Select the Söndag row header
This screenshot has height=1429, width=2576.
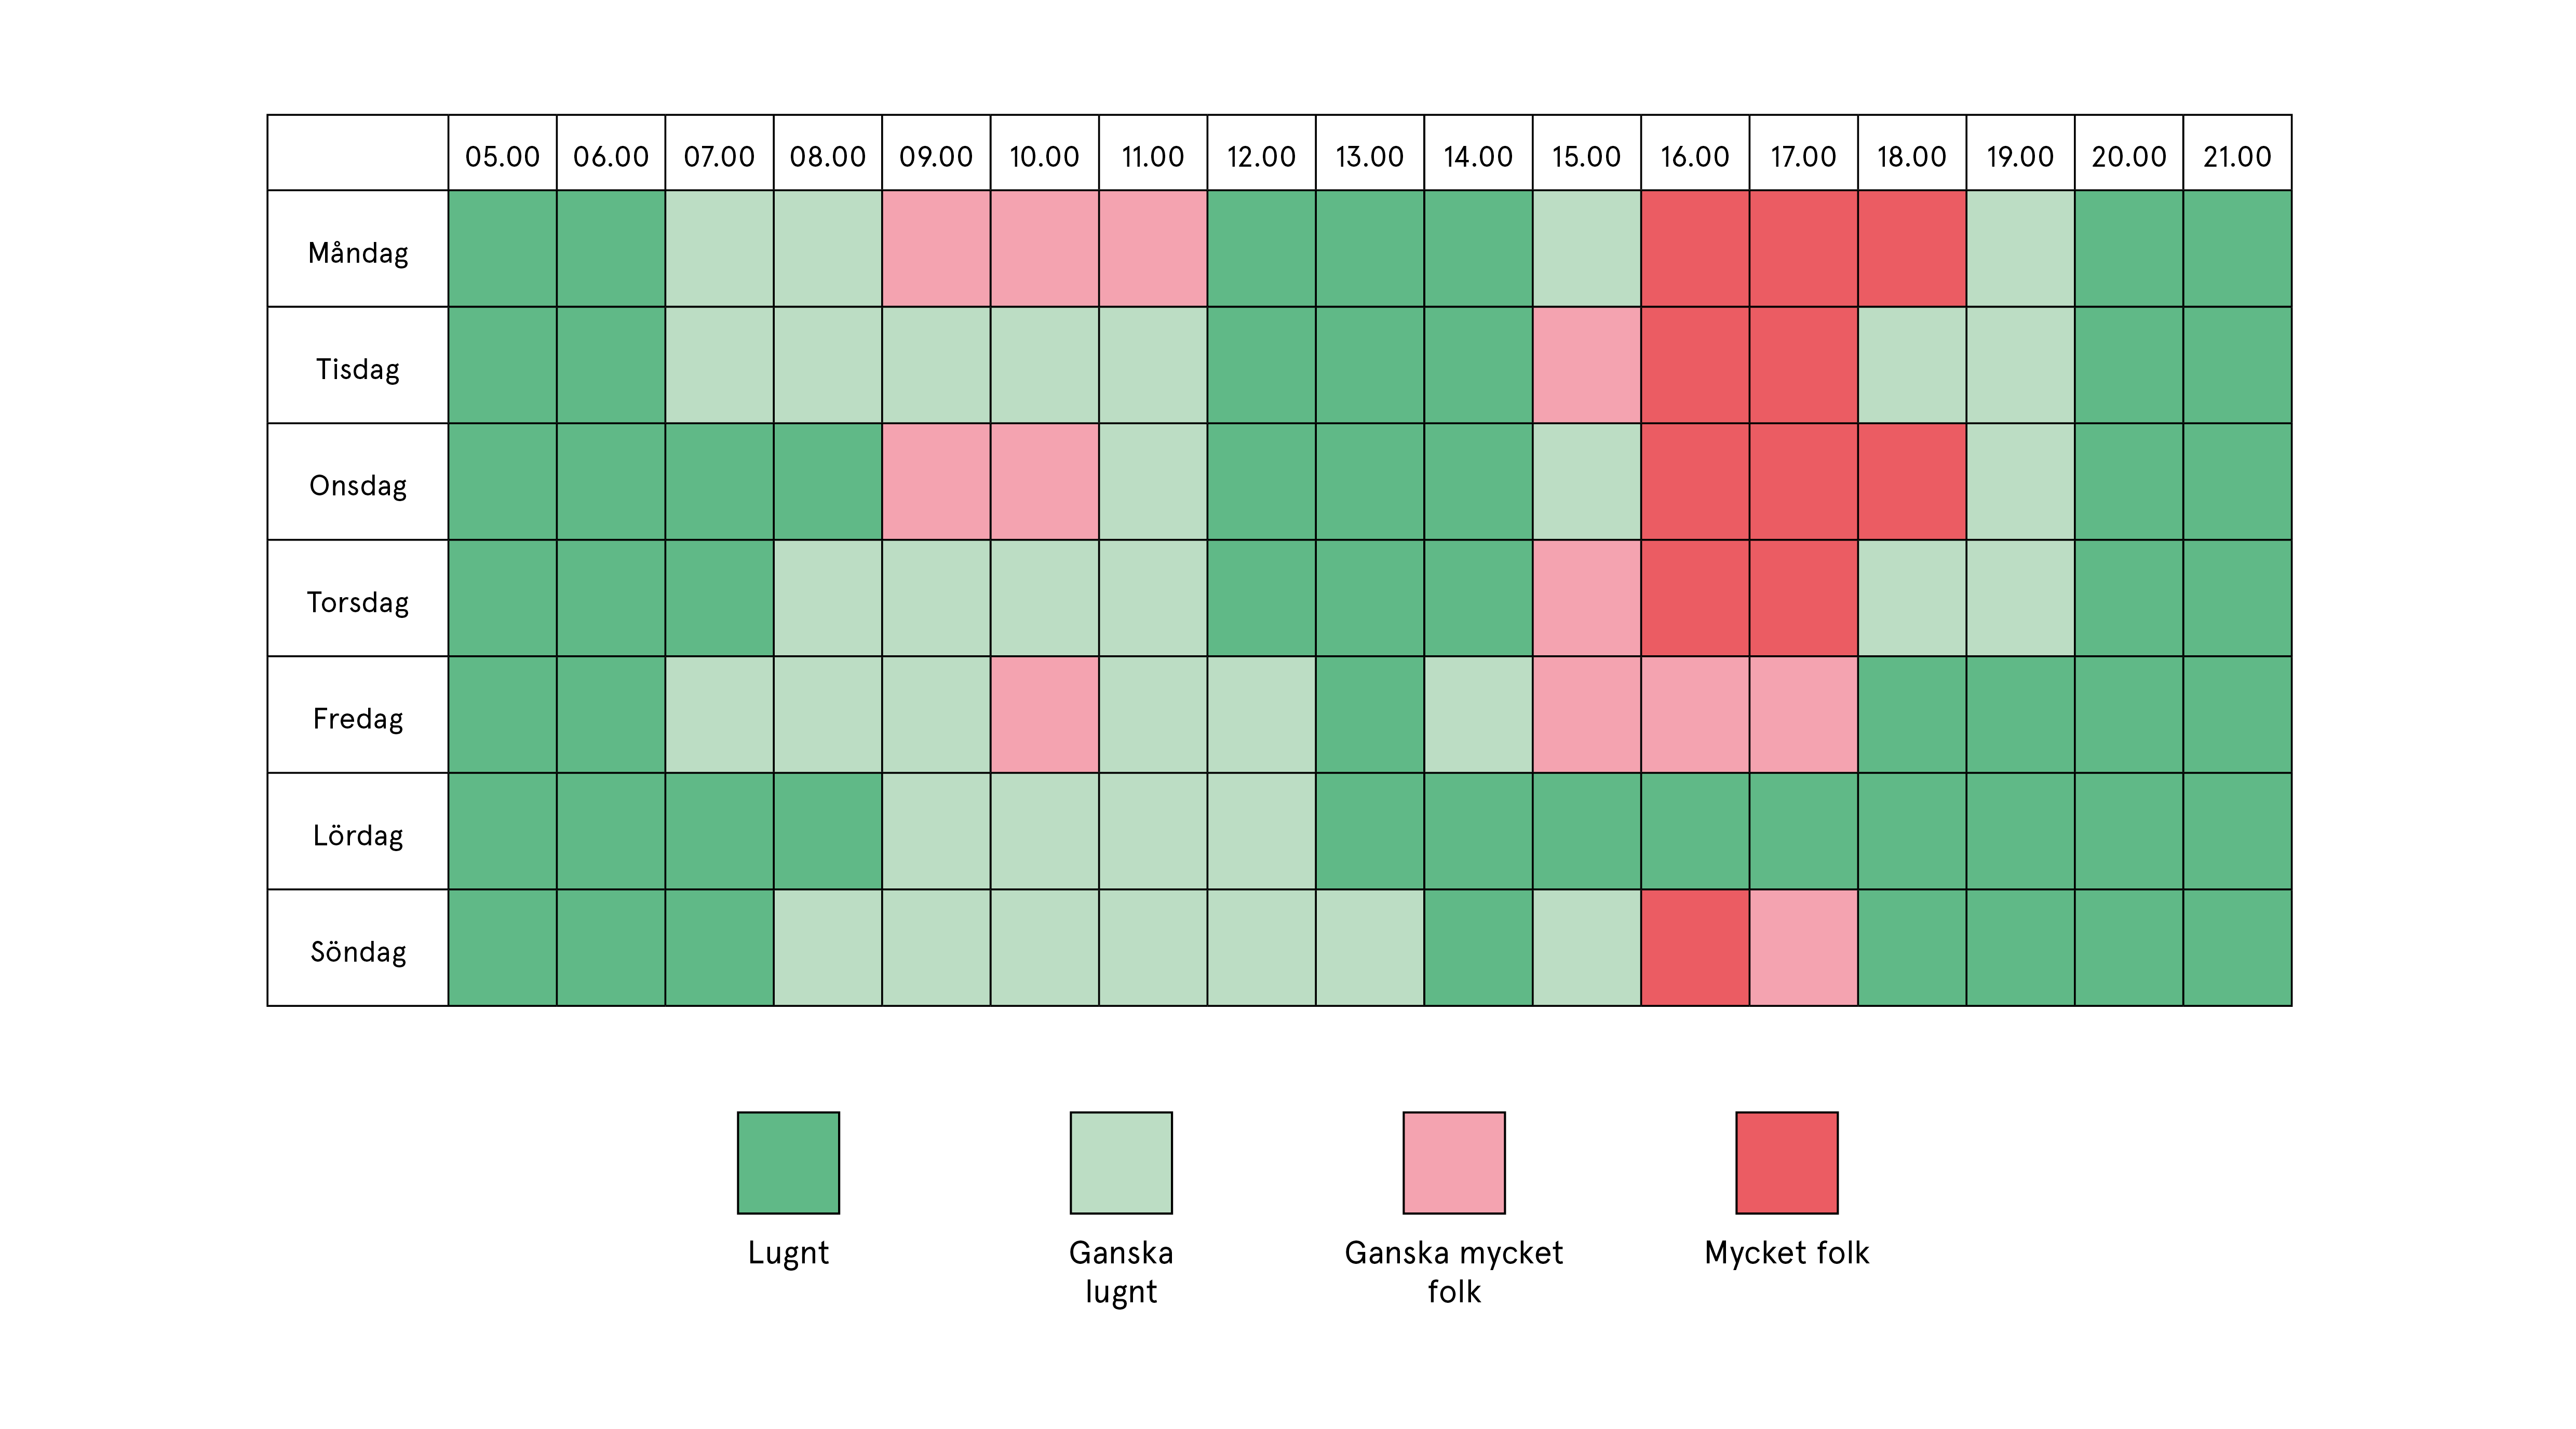tap(358, 948)
